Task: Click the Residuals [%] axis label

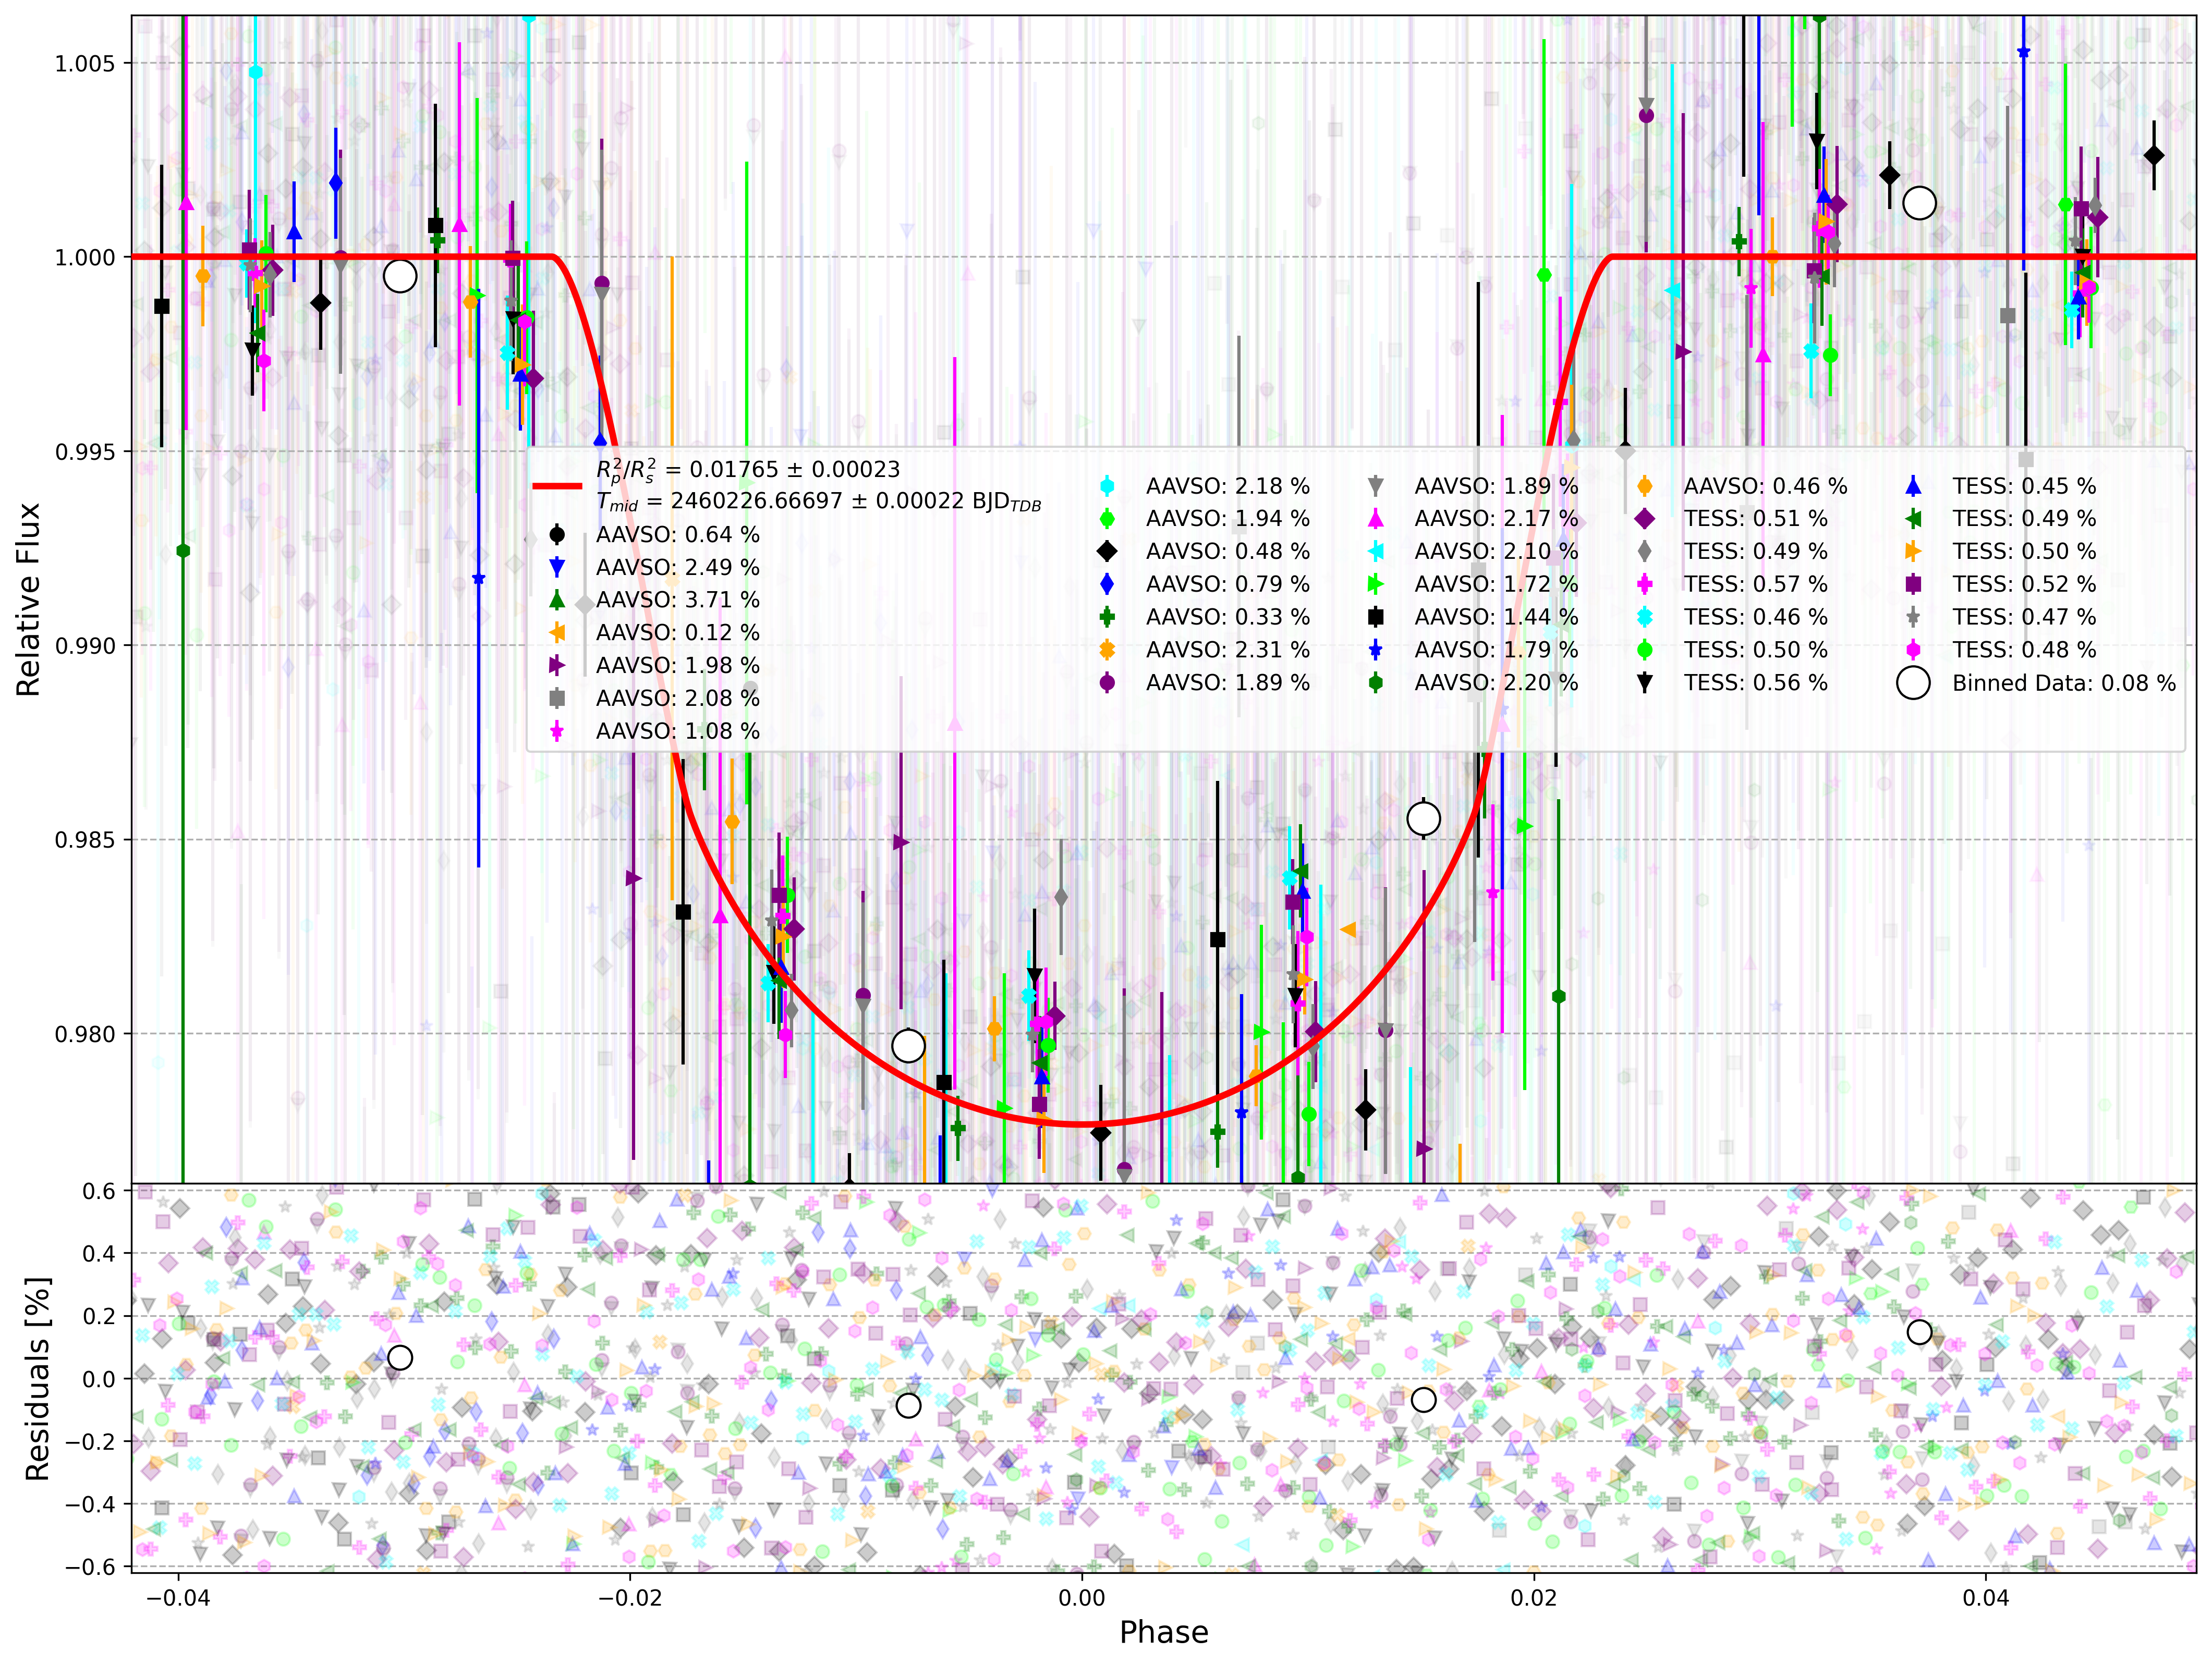Action: [x=37, y=1379]
